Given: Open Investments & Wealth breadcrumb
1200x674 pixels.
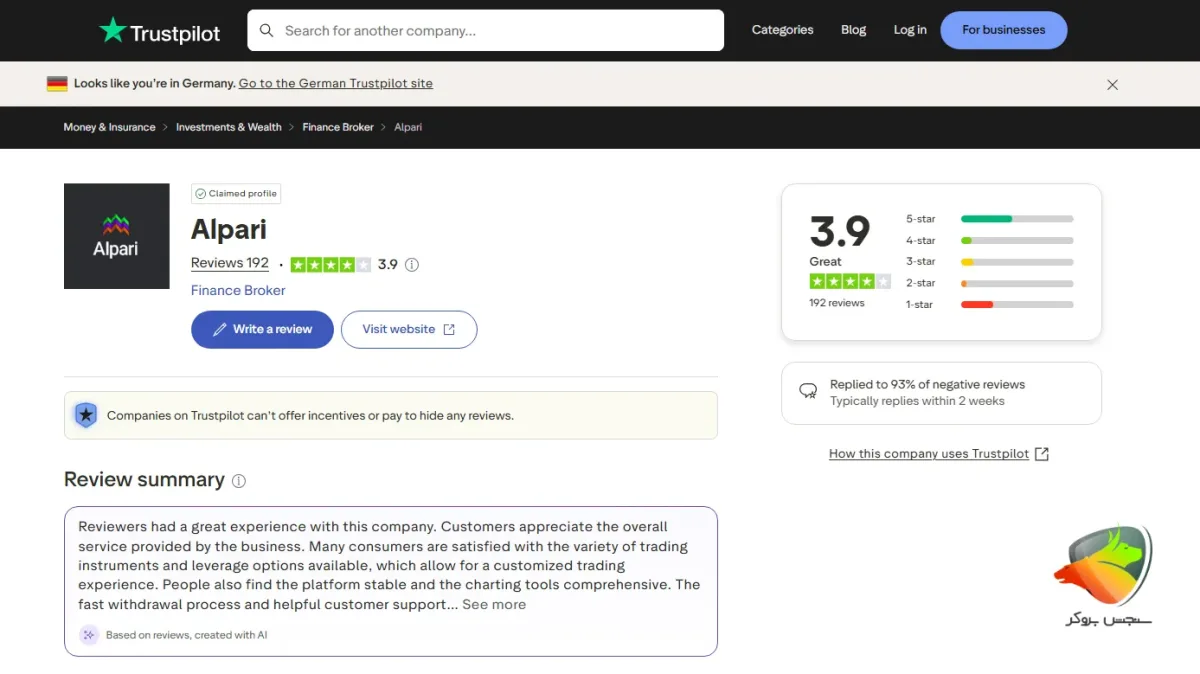Looking at the screenshot, I should tap(228, 127).
